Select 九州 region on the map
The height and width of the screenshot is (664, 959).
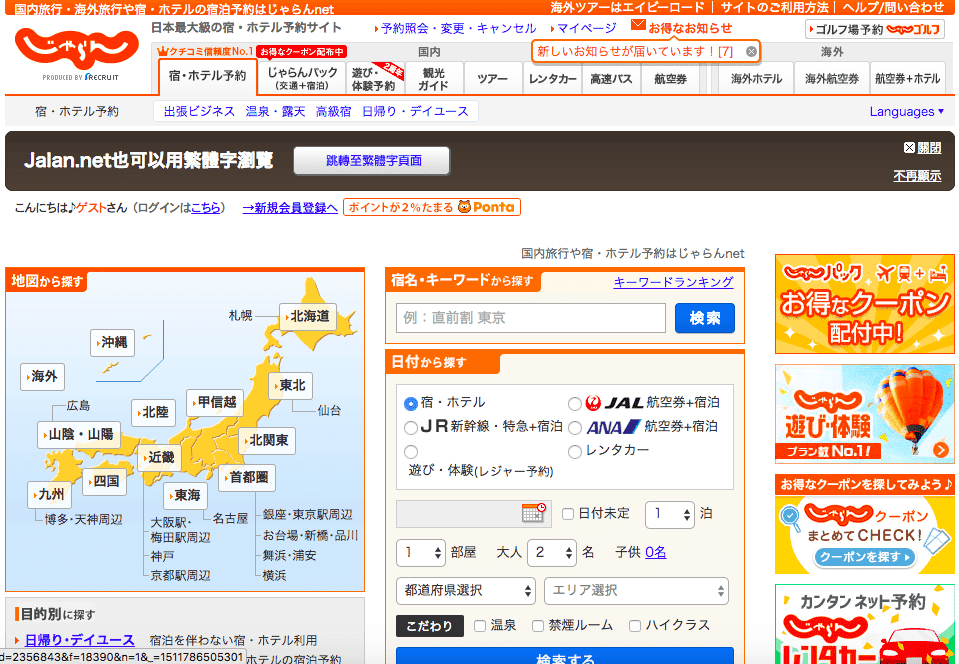point(50,495)
